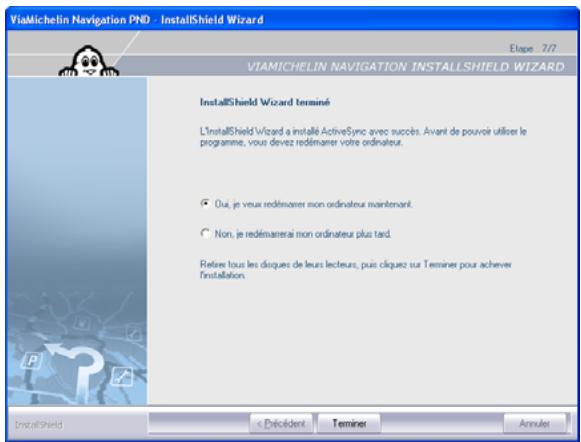This screenshot has height=442, width=581.
Task: Go back with the Précédent button
Action: click(281, 423)
